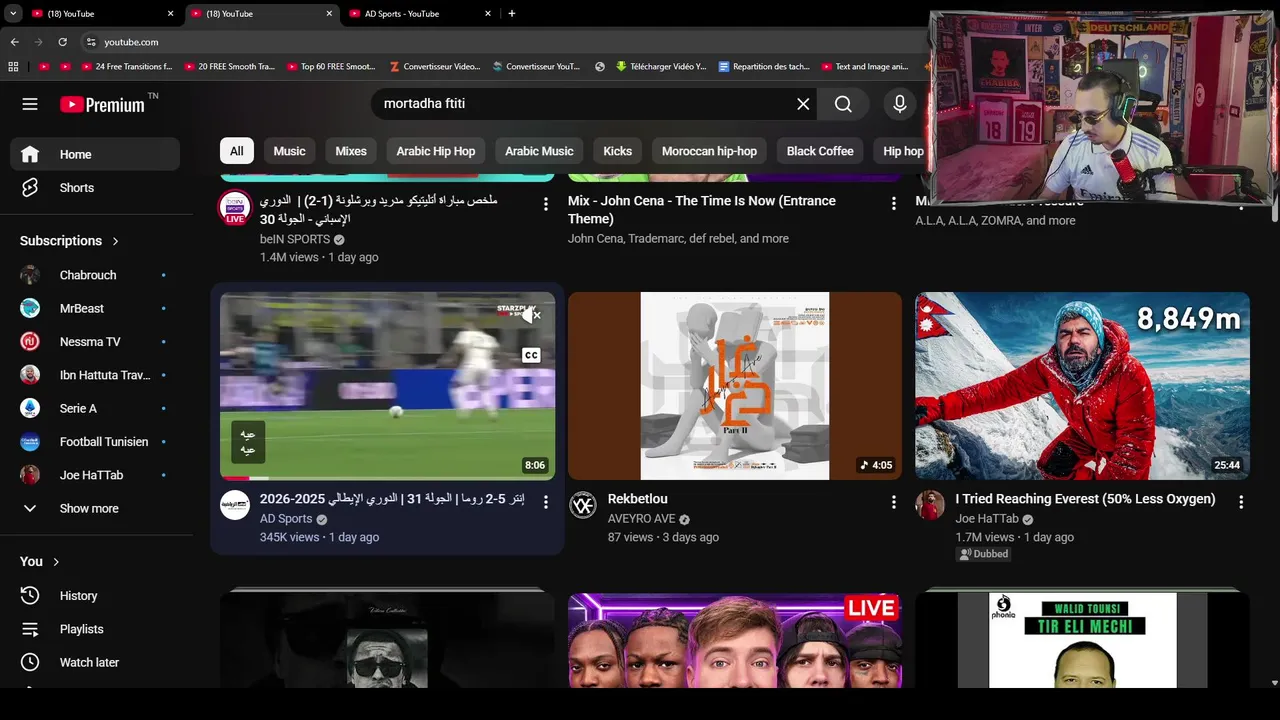Open the Chabrouch subscription channel
Image resolution: width=1280 pixels, height=720 pixels.
[95, 275]
